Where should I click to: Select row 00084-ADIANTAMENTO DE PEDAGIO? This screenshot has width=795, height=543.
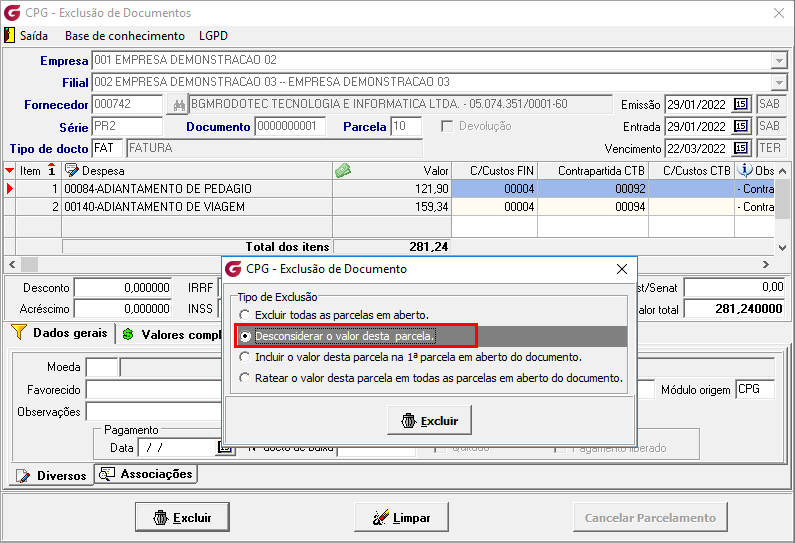point(197,189)
